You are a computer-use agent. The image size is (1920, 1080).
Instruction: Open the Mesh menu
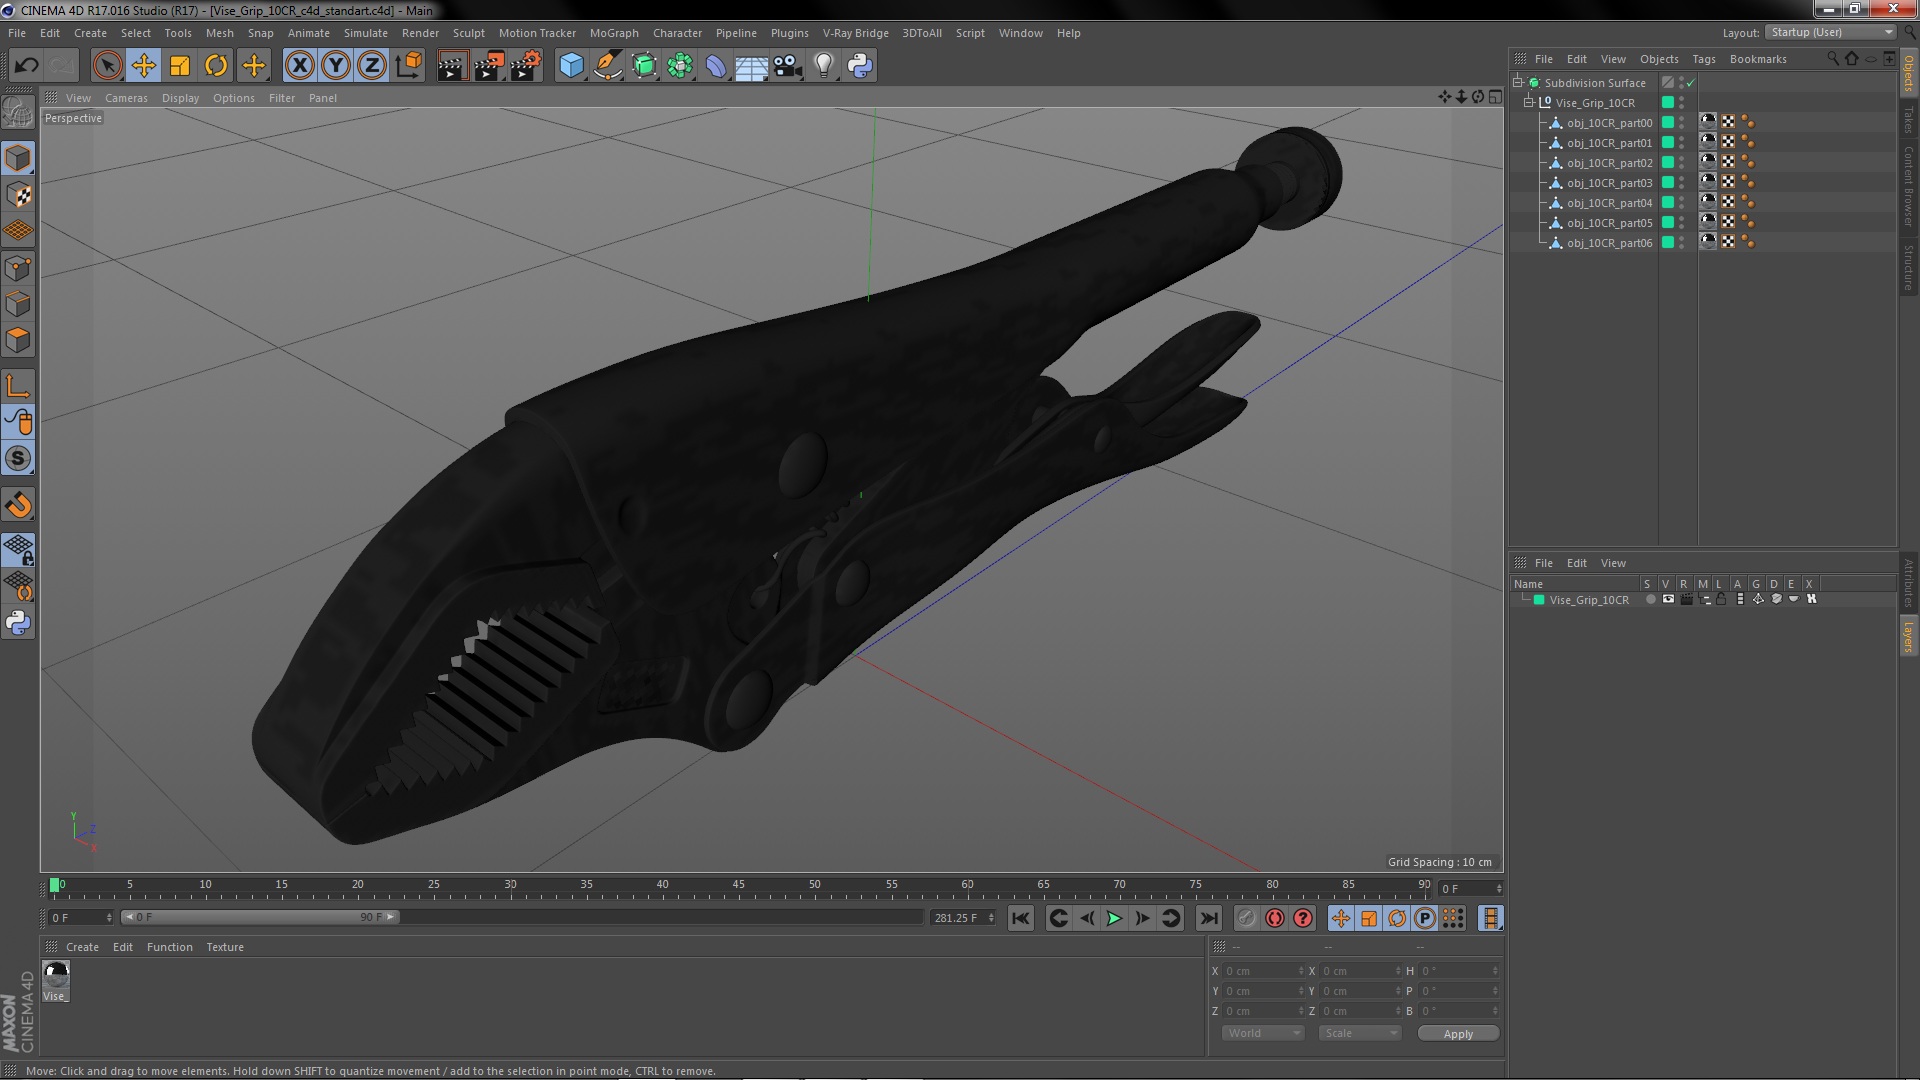click(x=219, y=32)
